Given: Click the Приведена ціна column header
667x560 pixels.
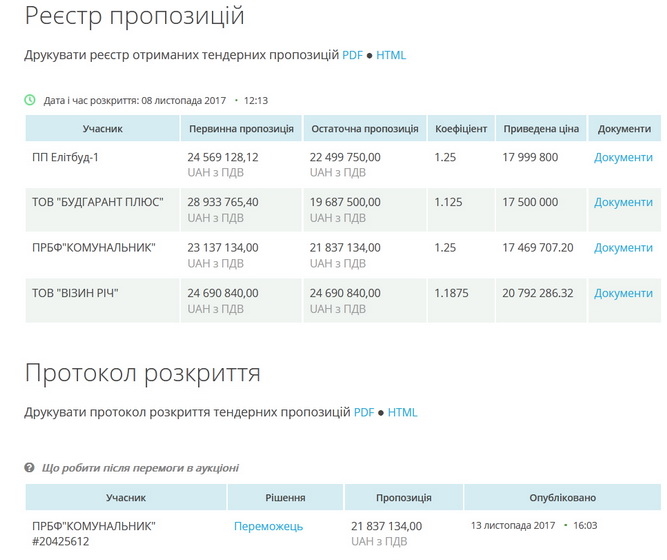Looking at the screenshot, I should coord(541,129).
